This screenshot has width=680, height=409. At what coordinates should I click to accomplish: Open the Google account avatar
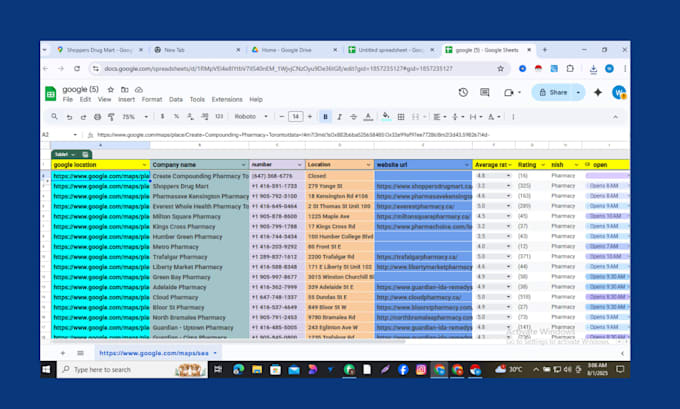coord(619,92)
